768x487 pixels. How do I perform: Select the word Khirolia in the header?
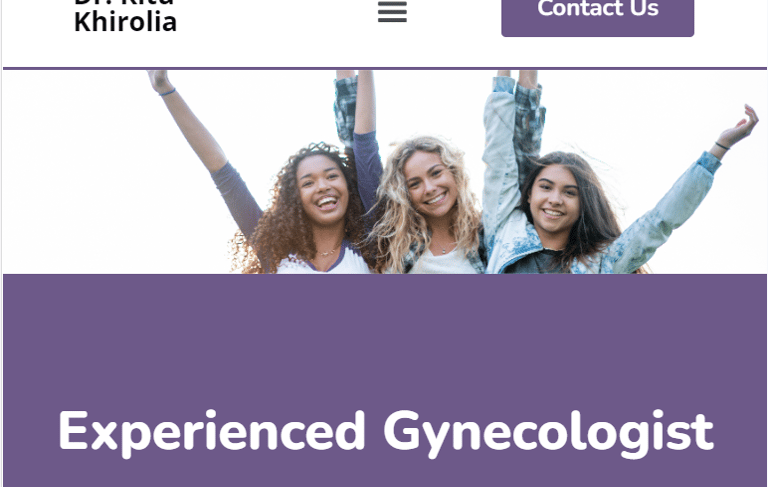125,22
